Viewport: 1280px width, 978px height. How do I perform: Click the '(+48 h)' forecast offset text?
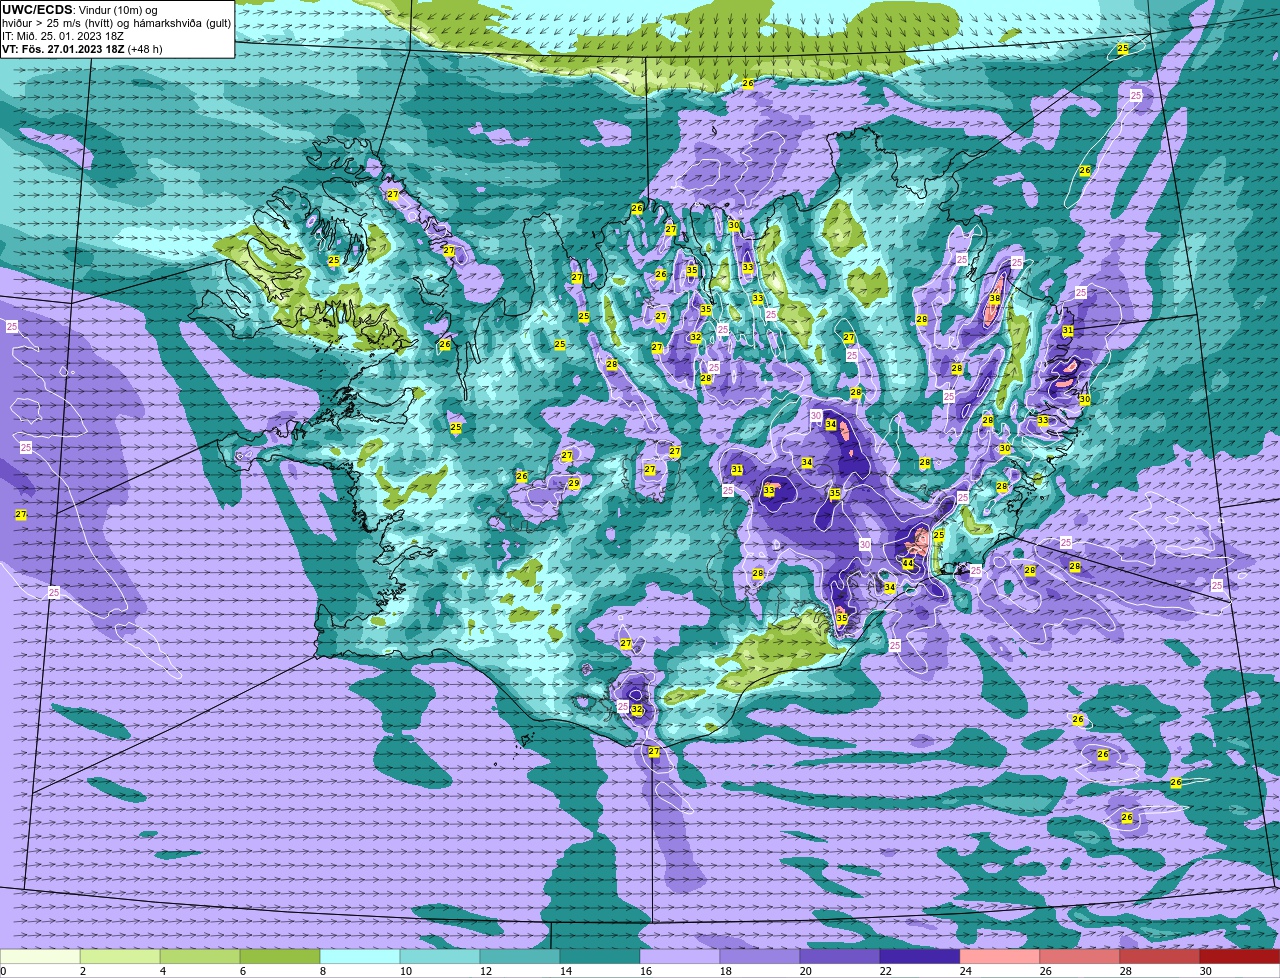145,48
